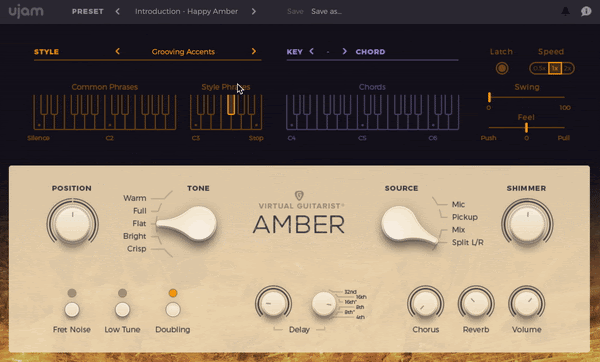Click the Chorus knob
This screenshot has height=362, width=600.
tap(426, 303)
